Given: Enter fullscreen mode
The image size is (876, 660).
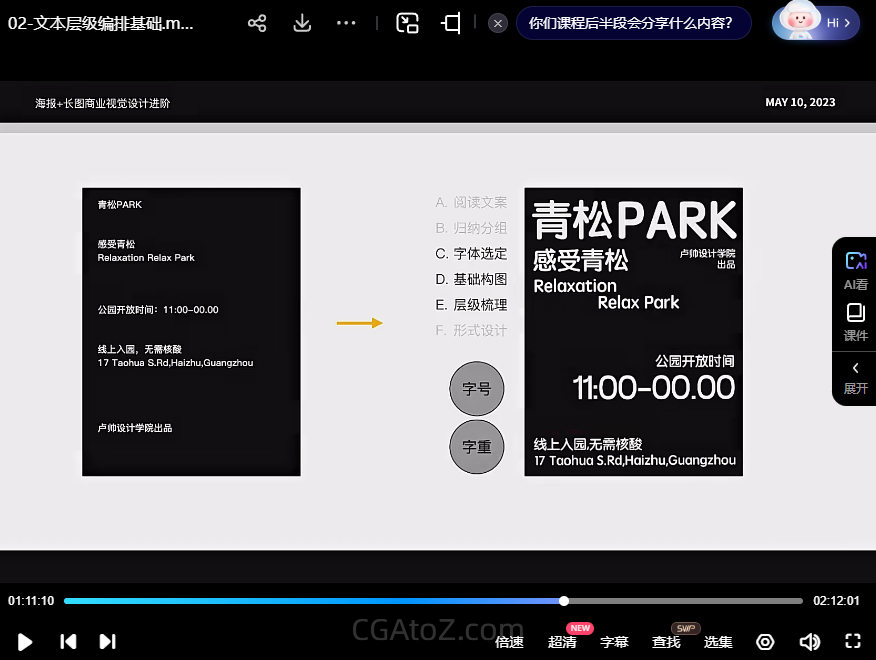Looking at the screenshot, I should point(852,642).
